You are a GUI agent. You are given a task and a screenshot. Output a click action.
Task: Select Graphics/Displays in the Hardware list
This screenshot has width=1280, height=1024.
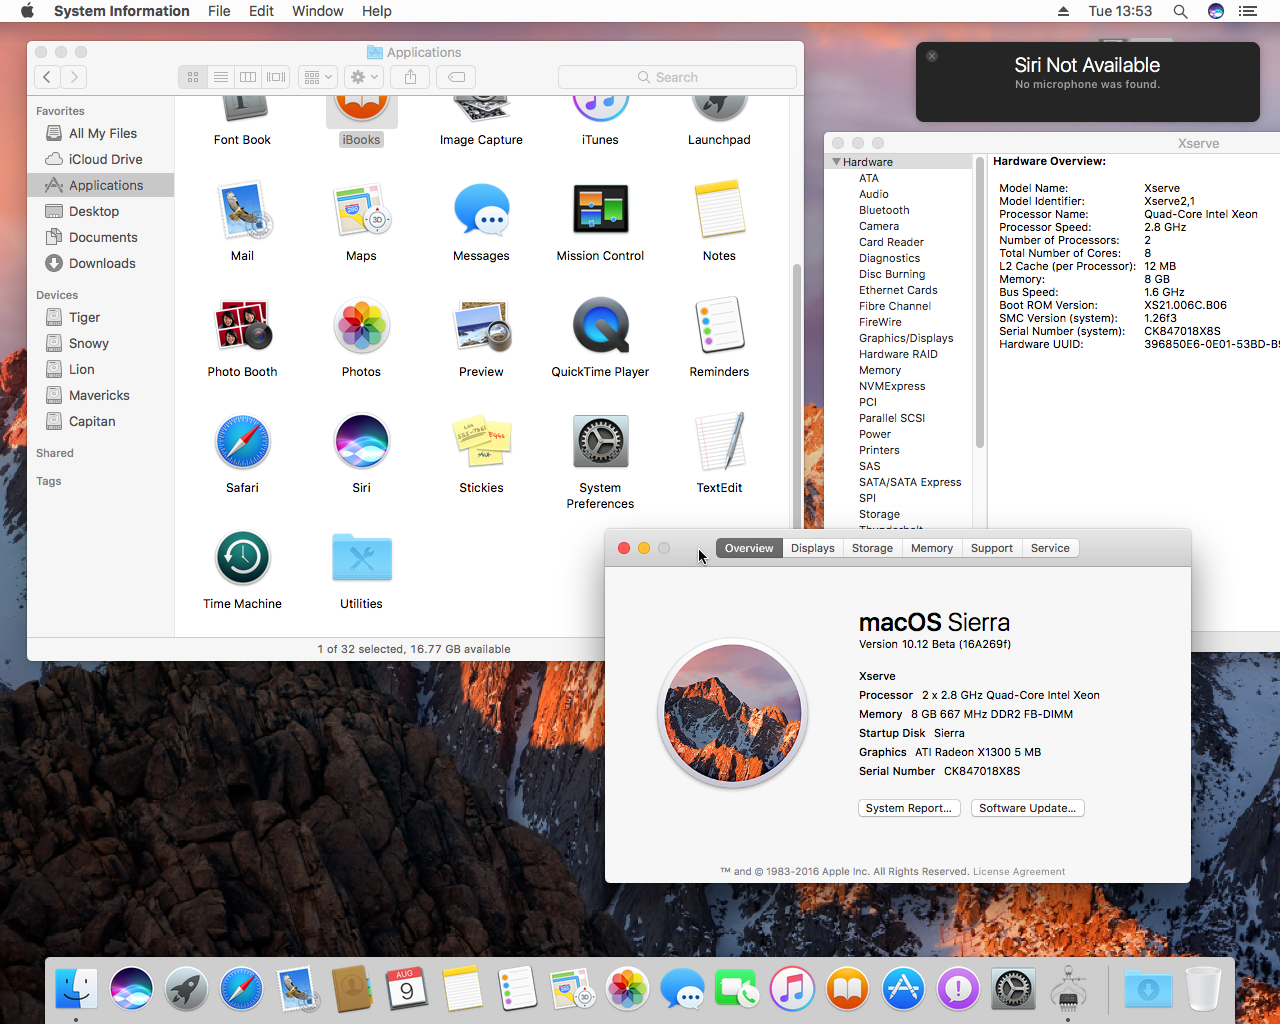pos(906,338)
